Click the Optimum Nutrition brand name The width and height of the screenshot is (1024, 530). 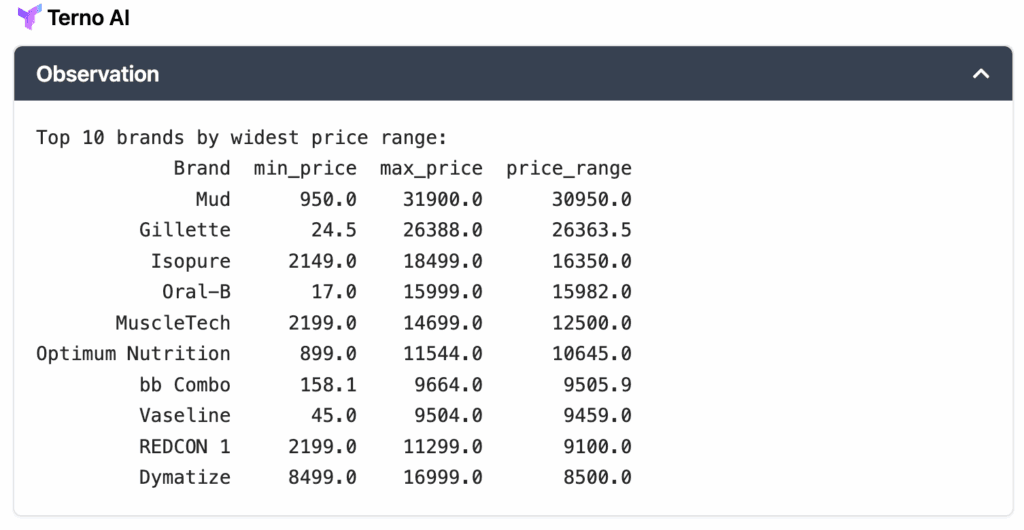coord(133,354)
